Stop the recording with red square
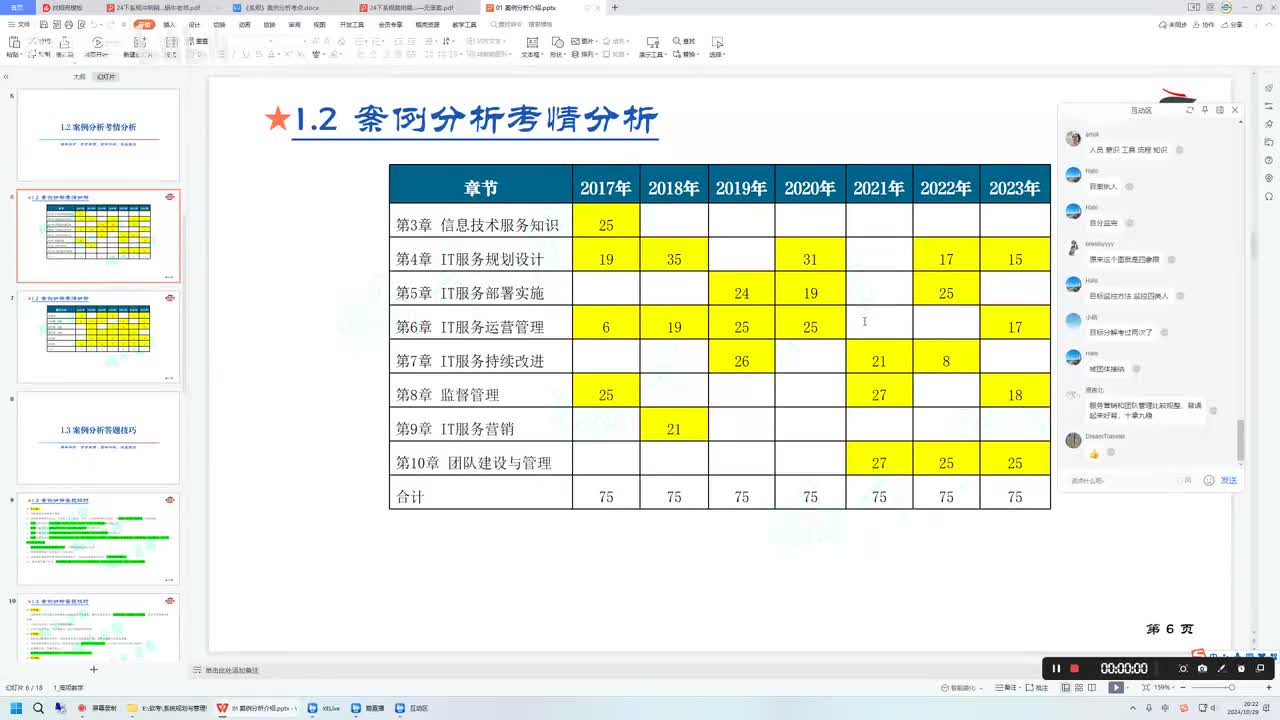The width and height of the screenshot is (1280, 720). click(x=1075, y=668)
